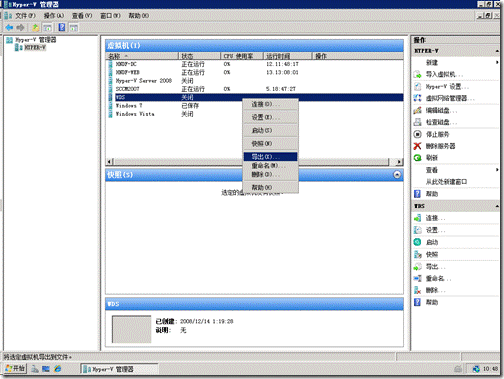Click the 运行时间 column header
The height and width of the screenshot is (379, 504).
coord(287,56)
